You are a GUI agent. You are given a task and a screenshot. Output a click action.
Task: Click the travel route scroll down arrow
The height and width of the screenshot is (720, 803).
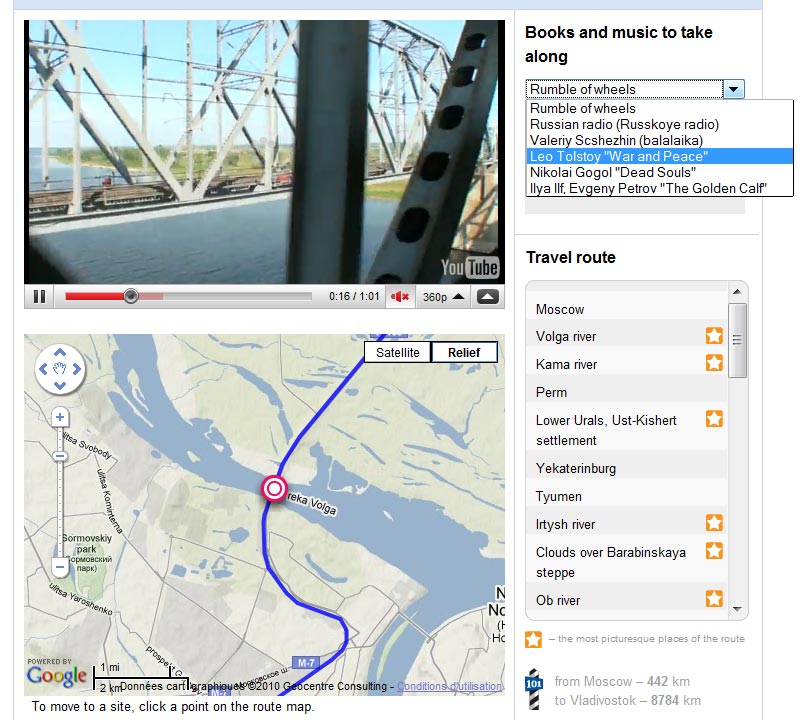coord(737,609)
